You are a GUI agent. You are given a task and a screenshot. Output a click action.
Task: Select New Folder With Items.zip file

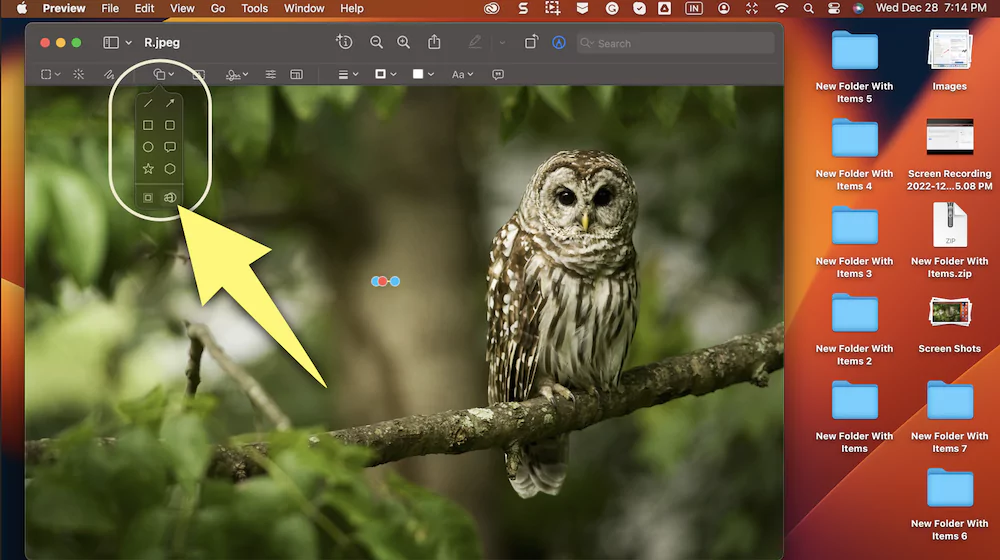[x=950, y=242]
